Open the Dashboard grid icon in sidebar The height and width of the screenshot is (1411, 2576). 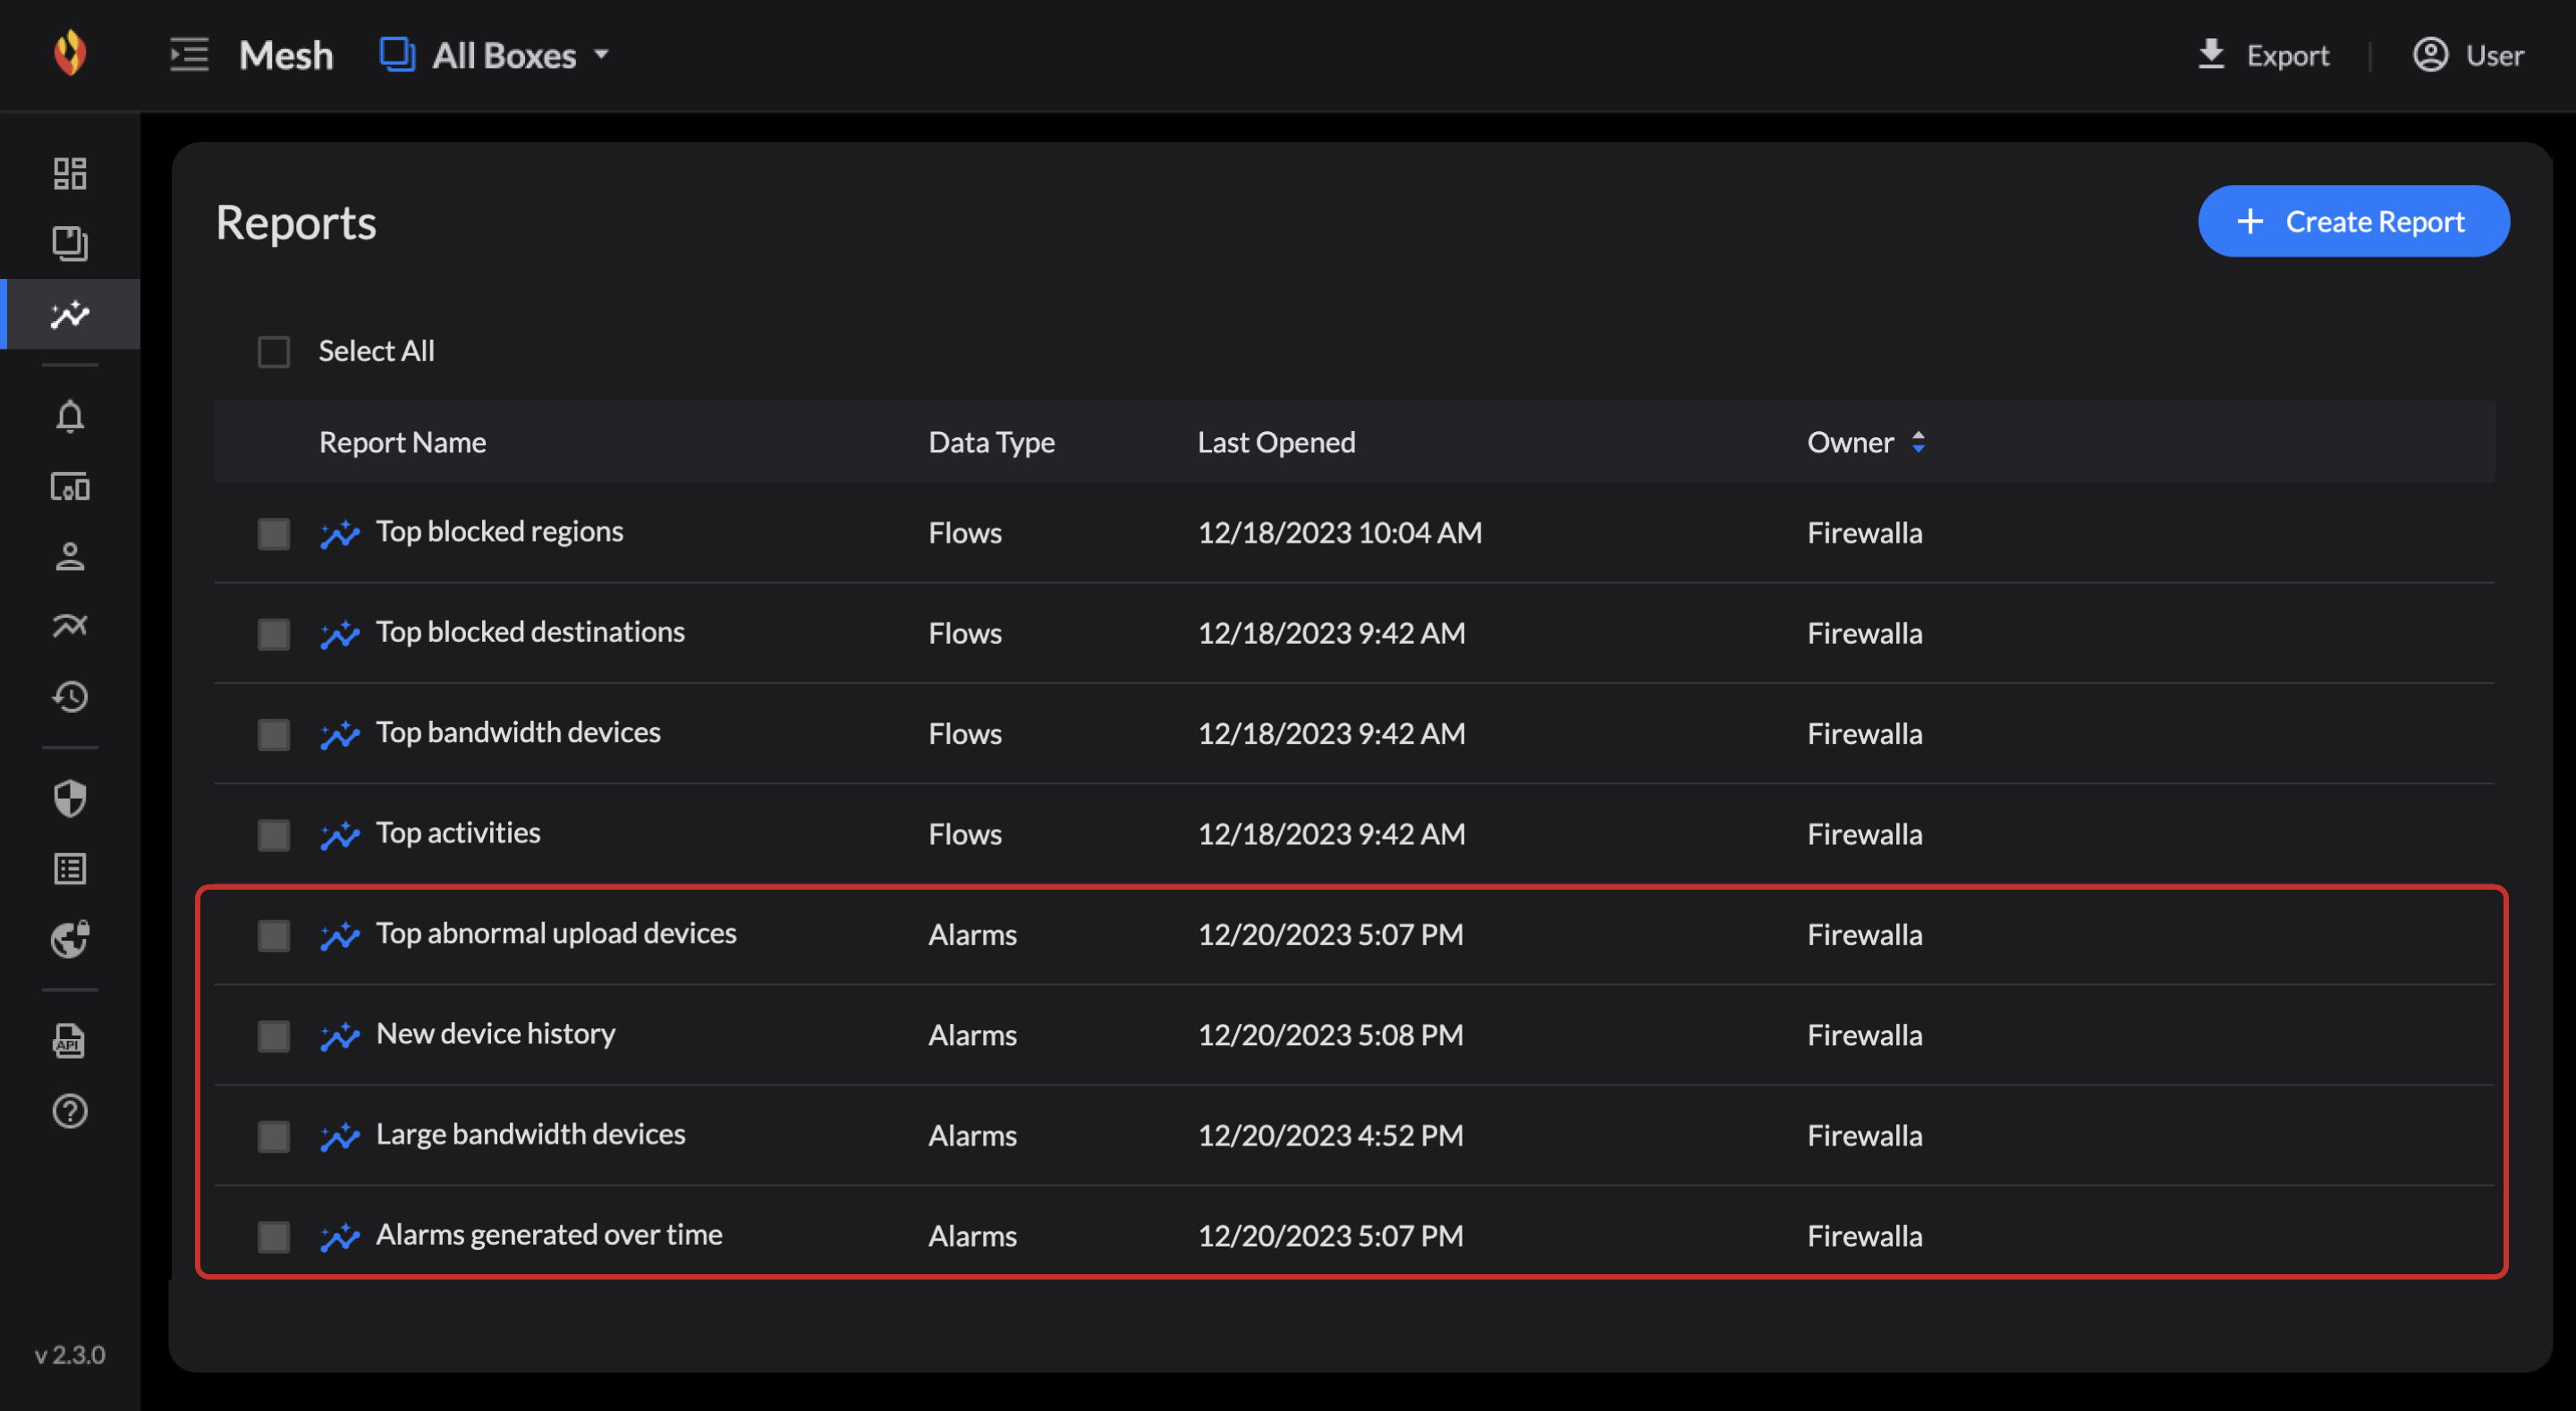tap(70, 173)
